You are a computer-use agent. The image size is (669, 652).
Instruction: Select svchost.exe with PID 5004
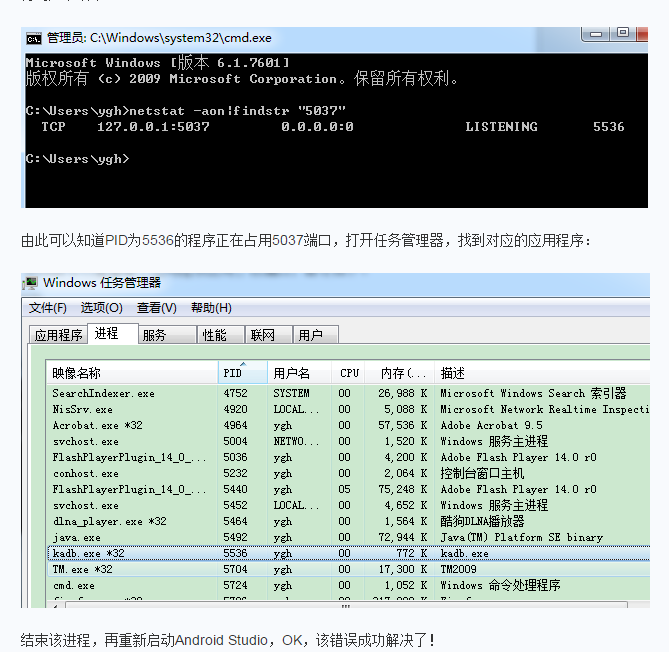click(x=348, y=441)
